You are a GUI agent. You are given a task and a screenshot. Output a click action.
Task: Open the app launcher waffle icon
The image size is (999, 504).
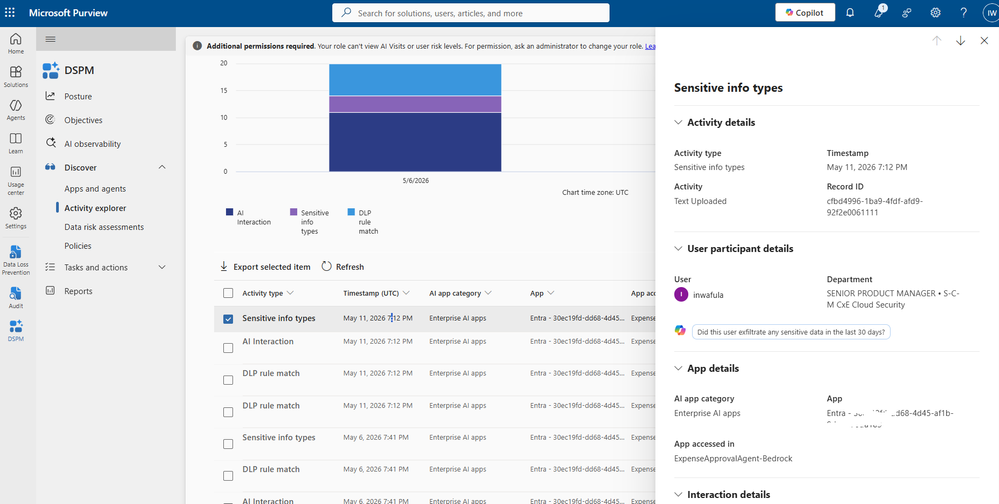pos(10,12)
